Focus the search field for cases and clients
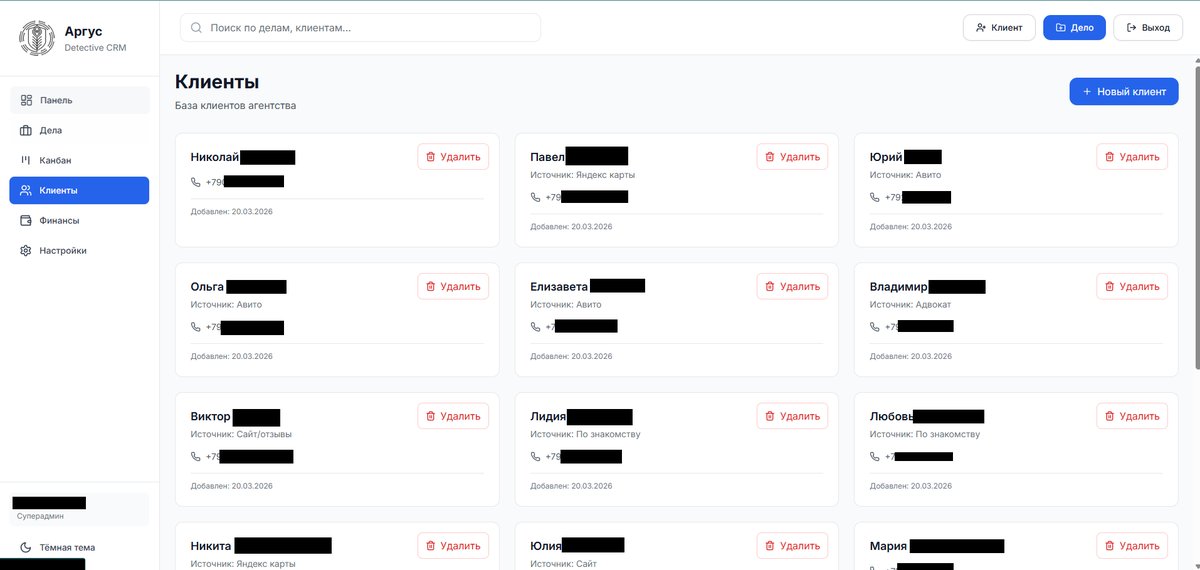Screen dimensions: 1200x570 coord(370,28)
